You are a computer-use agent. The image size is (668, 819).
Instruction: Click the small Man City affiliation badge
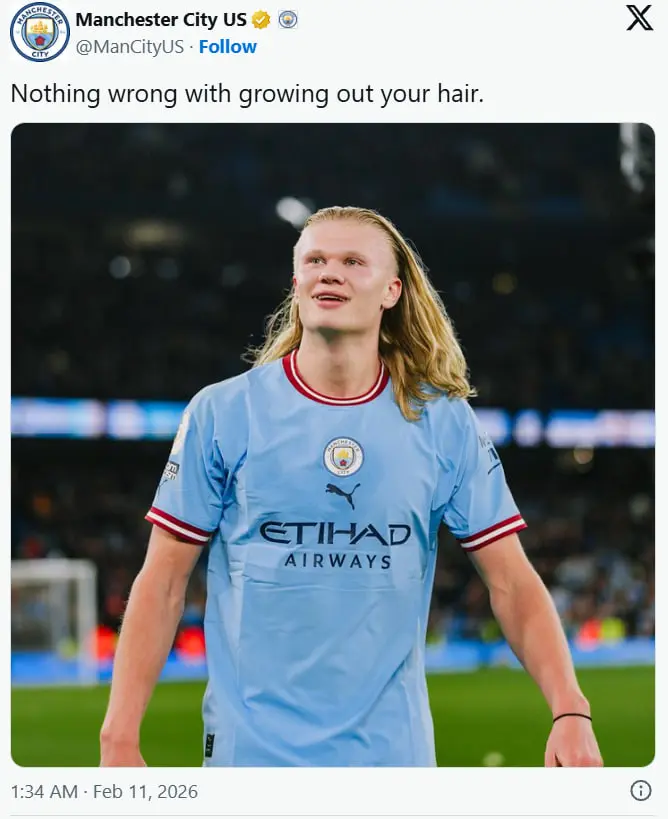(288, 20)
